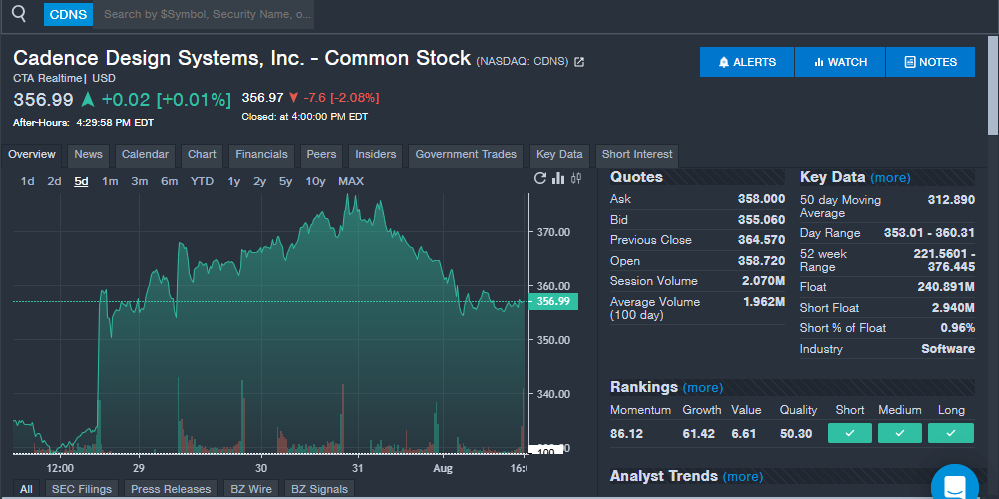Select the Overview tab
Image resolution: width=999 pixels, height=499 pixels.
click(32, 155)
